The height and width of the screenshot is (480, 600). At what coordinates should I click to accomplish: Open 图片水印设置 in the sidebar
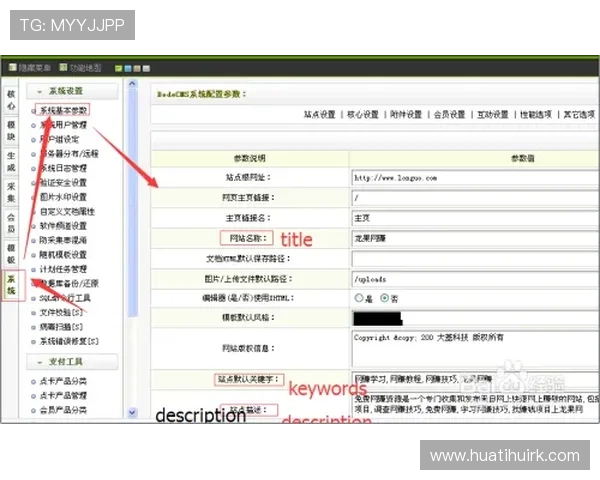click(x=66, y=197)
